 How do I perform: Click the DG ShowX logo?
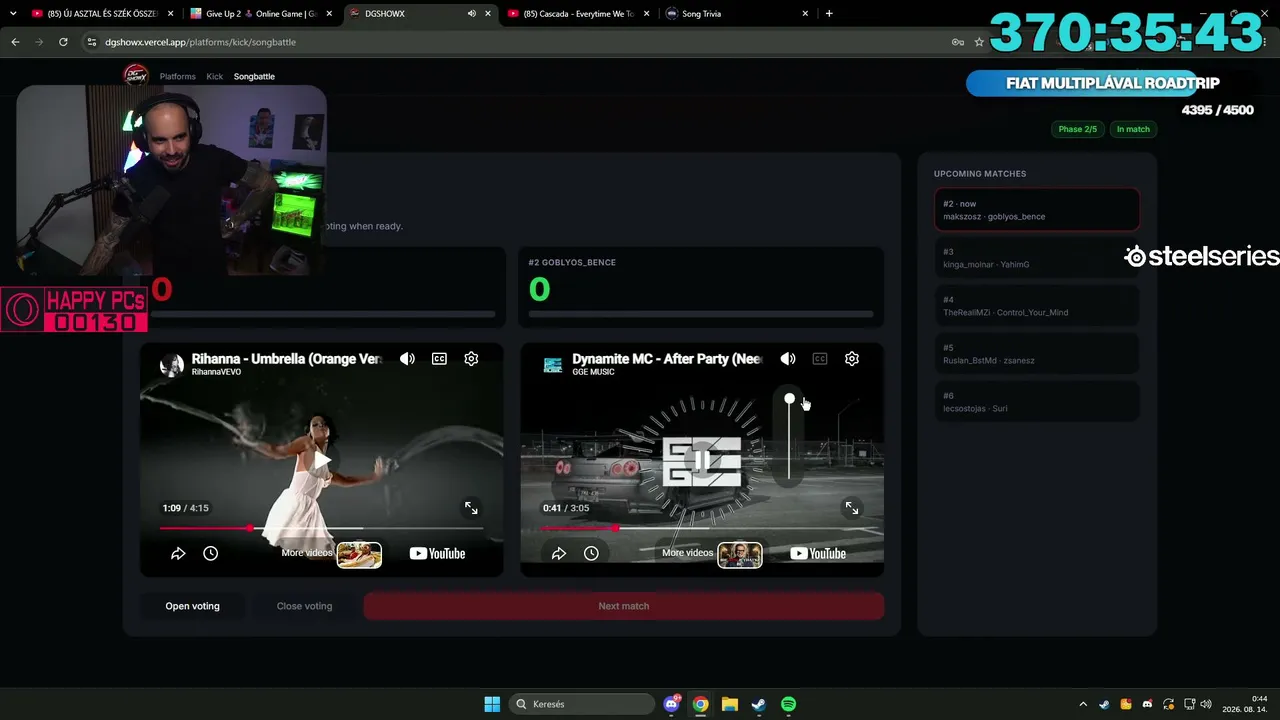click(136, 76)
